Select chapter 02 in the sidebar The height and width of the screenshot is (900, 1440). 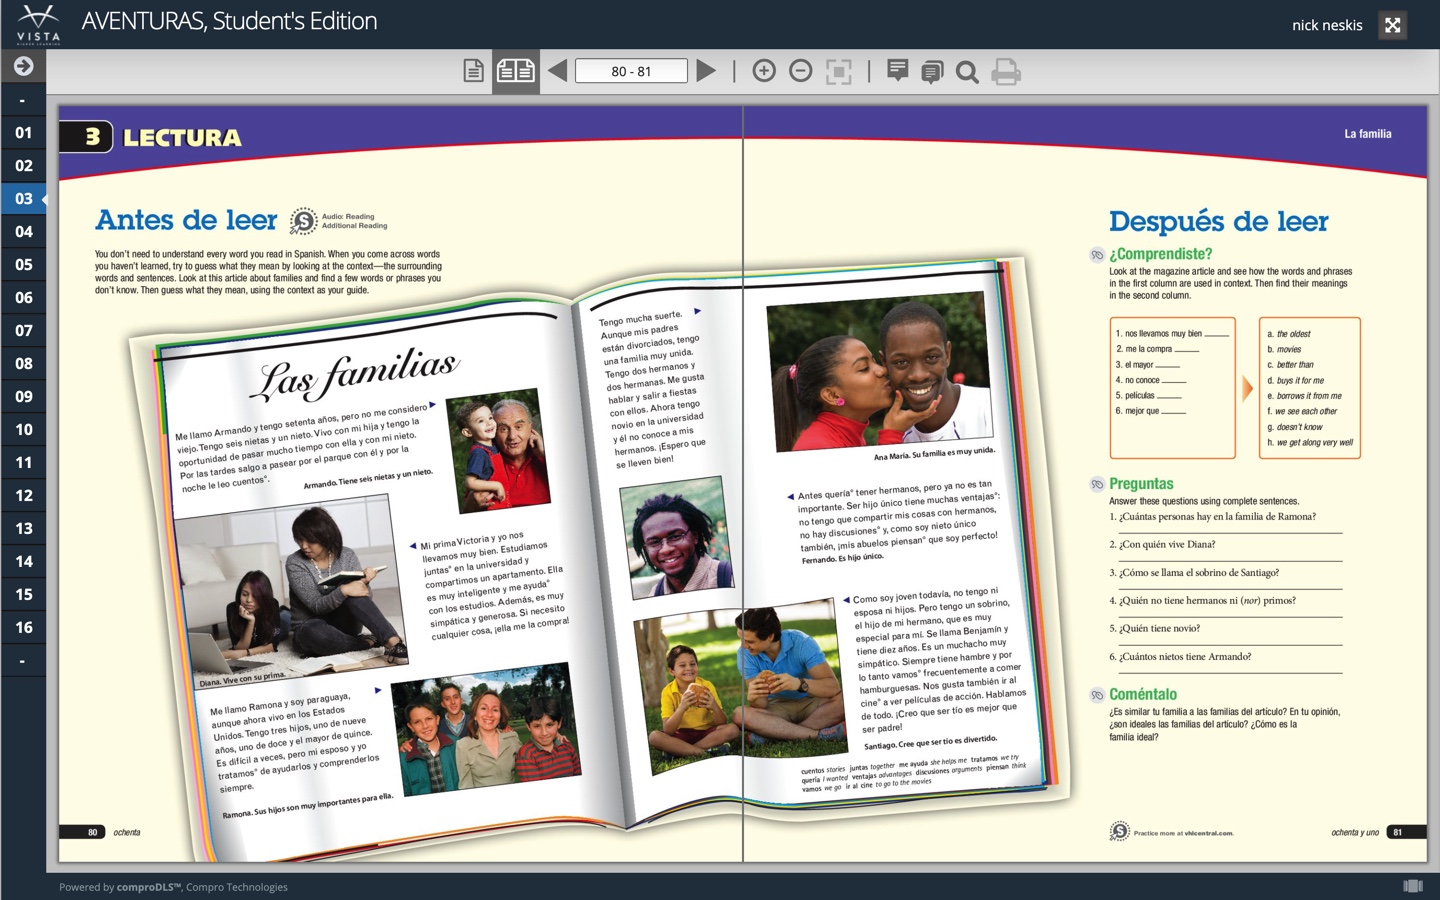(24, 166)
